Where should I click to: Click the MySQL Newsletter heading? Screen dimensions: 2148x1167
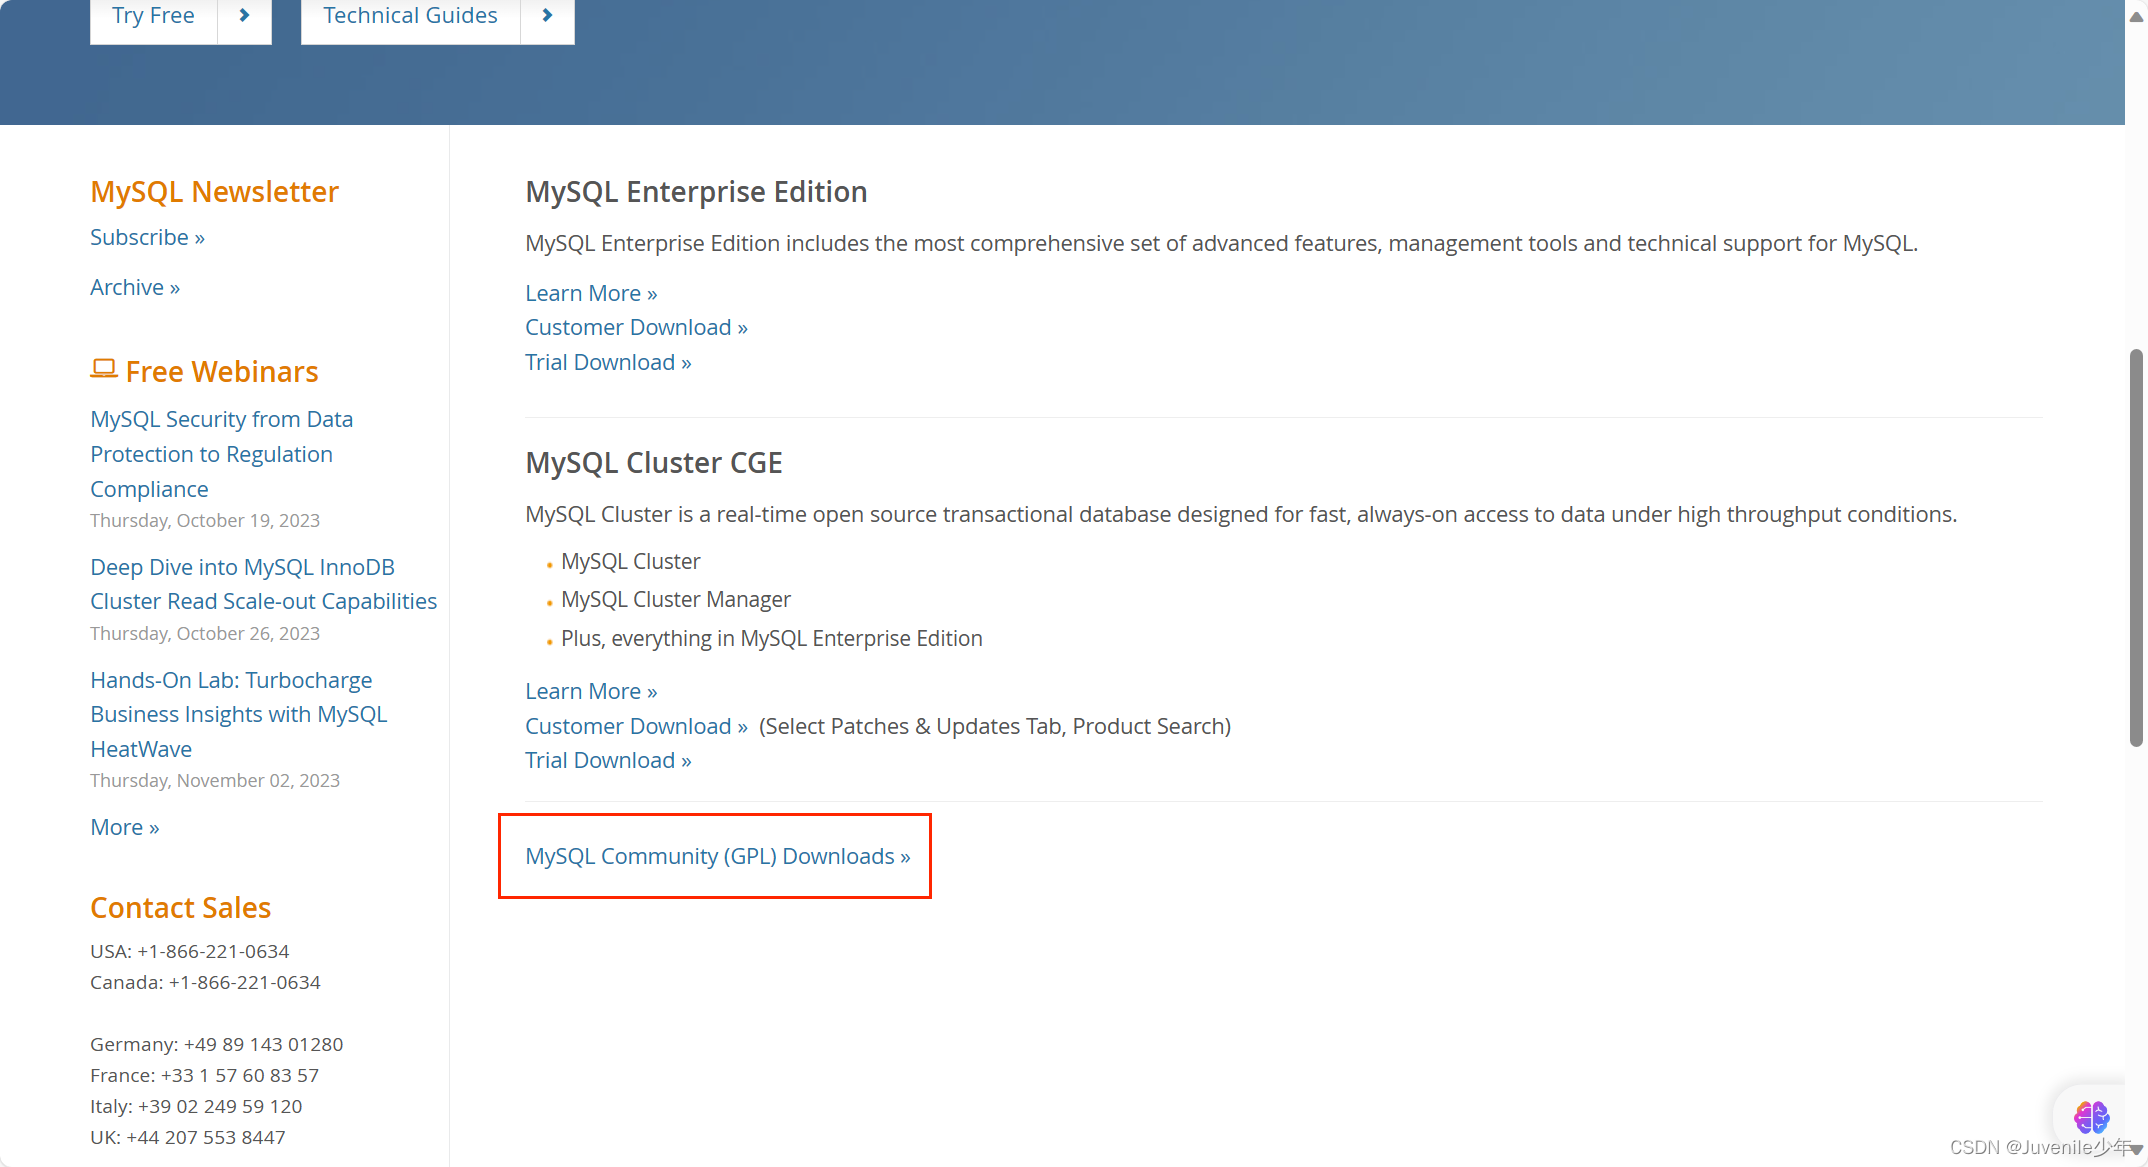click(214, 191)
